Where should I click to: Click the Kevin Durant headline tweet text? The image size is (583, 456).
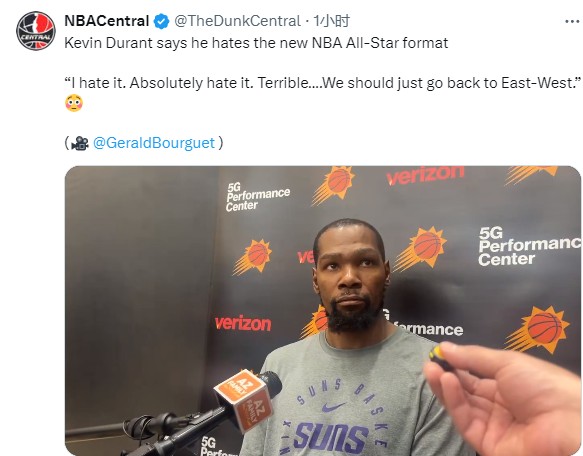pyautogui.click(x=256, y=43)
